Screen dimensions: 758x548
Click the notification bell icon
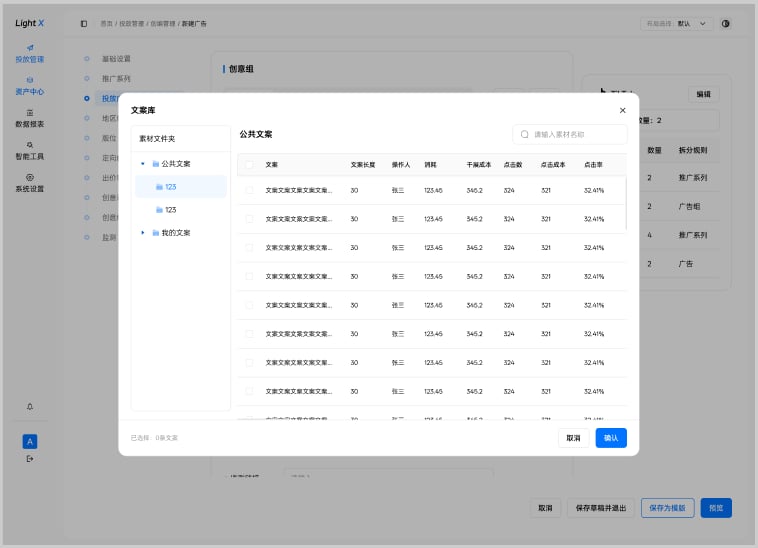[30, 407]
